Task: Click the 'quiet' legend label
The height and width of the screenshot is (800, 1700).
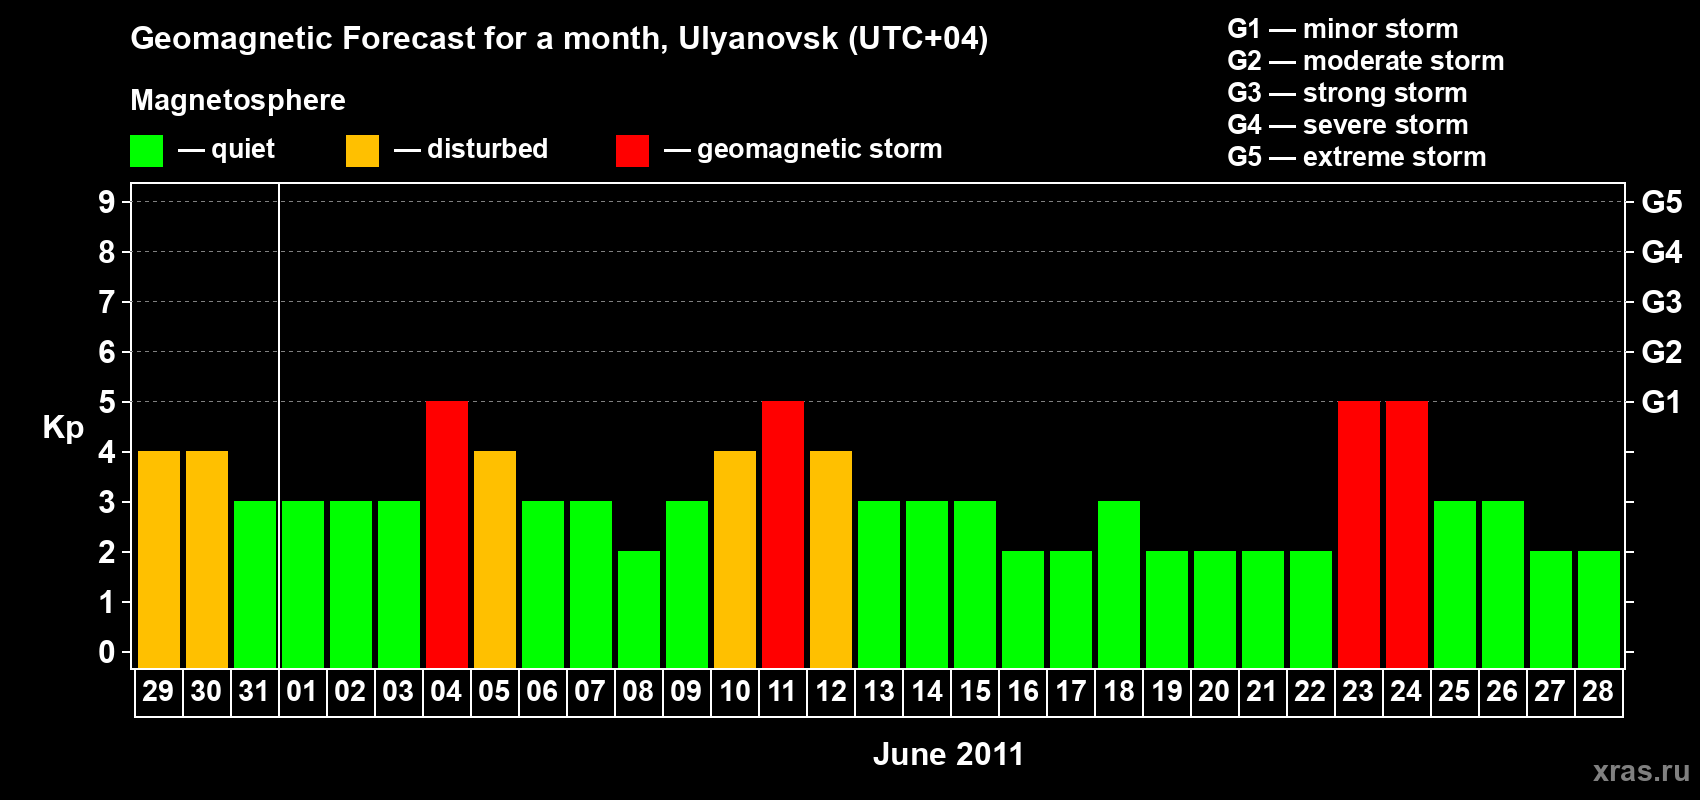Action: pos(243,149)
